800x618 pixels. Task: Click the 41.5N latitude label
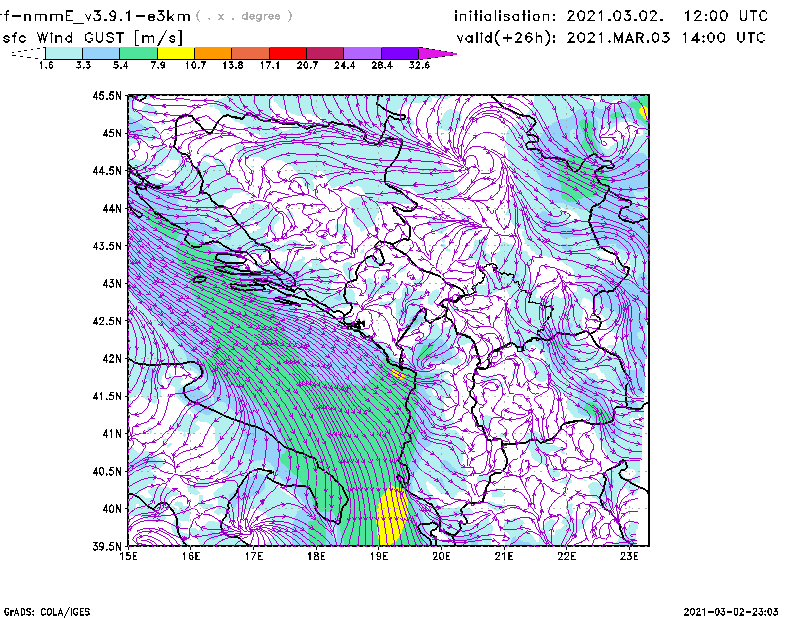tap(107, 396)
